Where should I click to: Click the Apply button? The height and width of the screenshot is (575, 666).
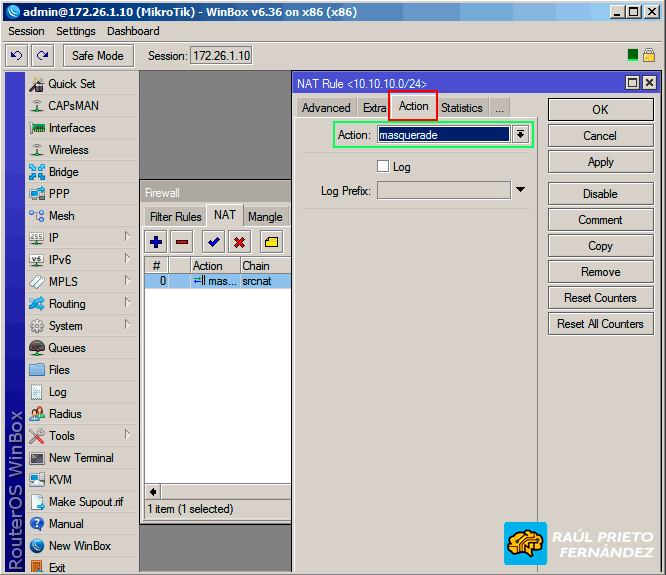click(600, 162)
